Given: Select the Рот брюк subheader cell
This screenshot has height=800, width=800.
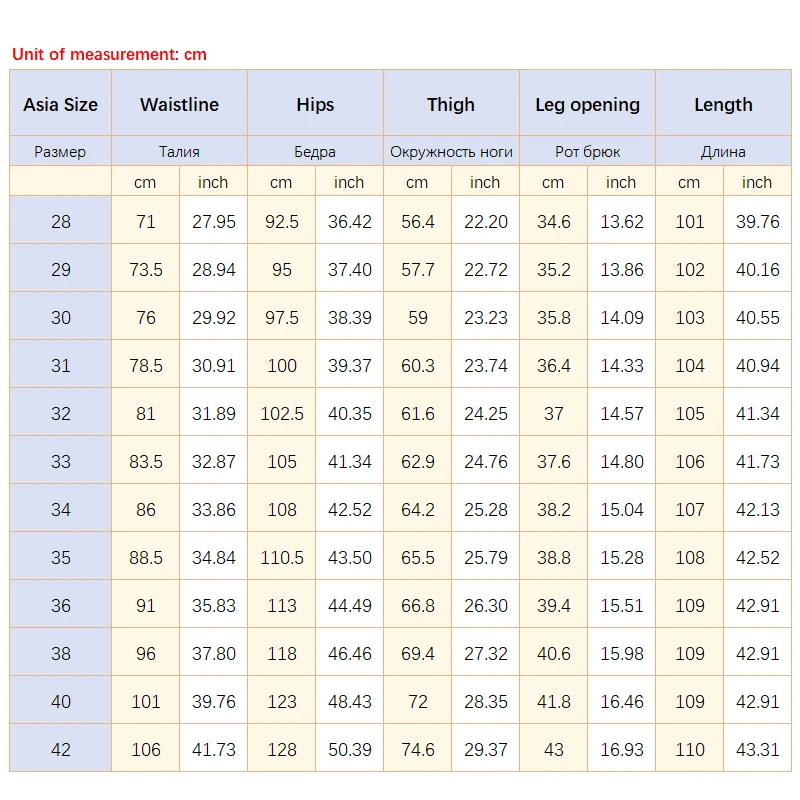Looking at the screenshot, I should (587, 152).
